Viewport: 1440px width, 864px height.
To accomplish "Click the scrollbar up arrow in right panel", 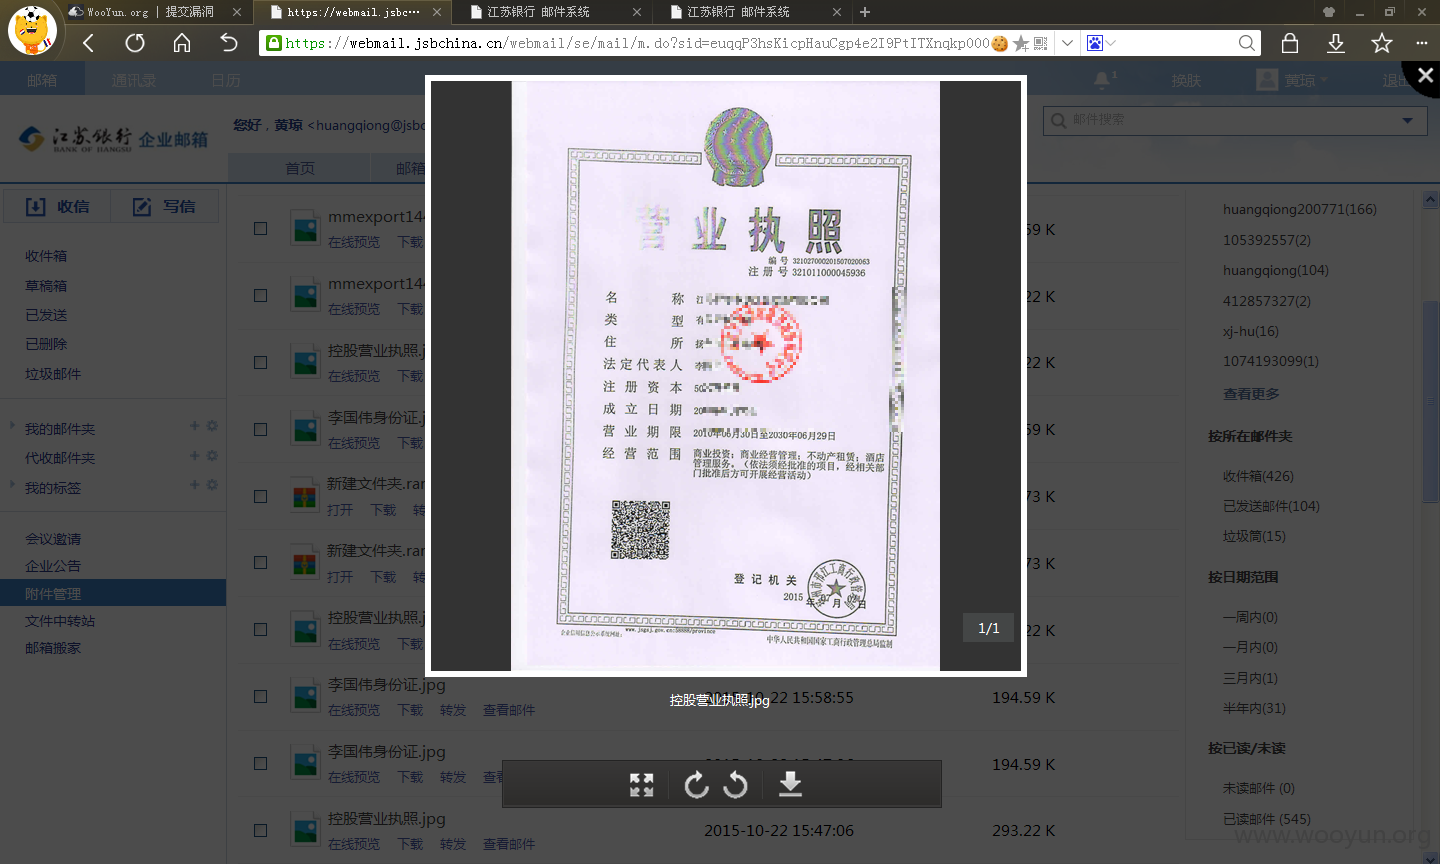I will 1431,201.
